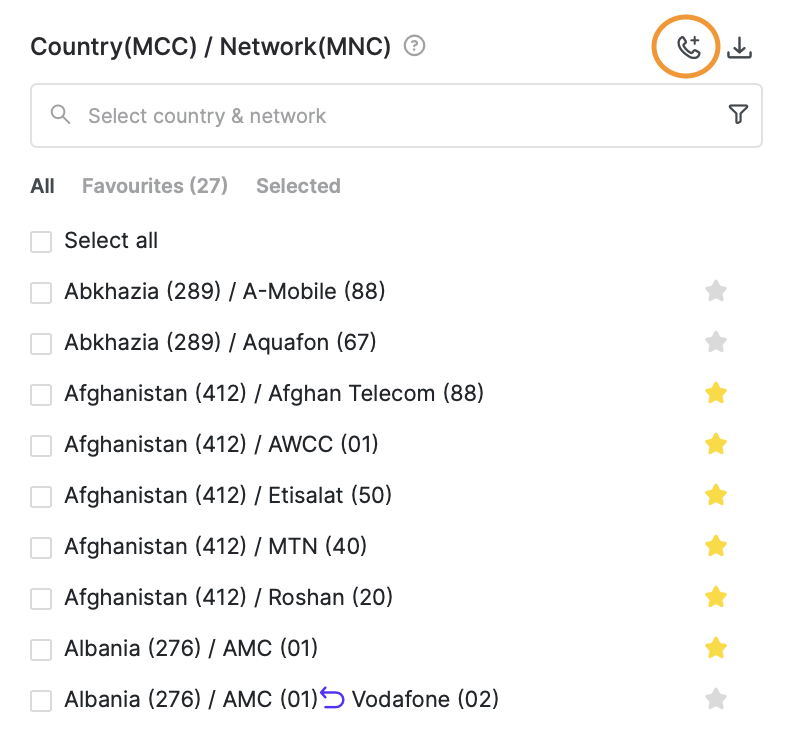The width and height of the screenshot is (790, 754).
Task: Tick Afghanistan / Etisalat (50) checkbox
Action: point(41,496)
